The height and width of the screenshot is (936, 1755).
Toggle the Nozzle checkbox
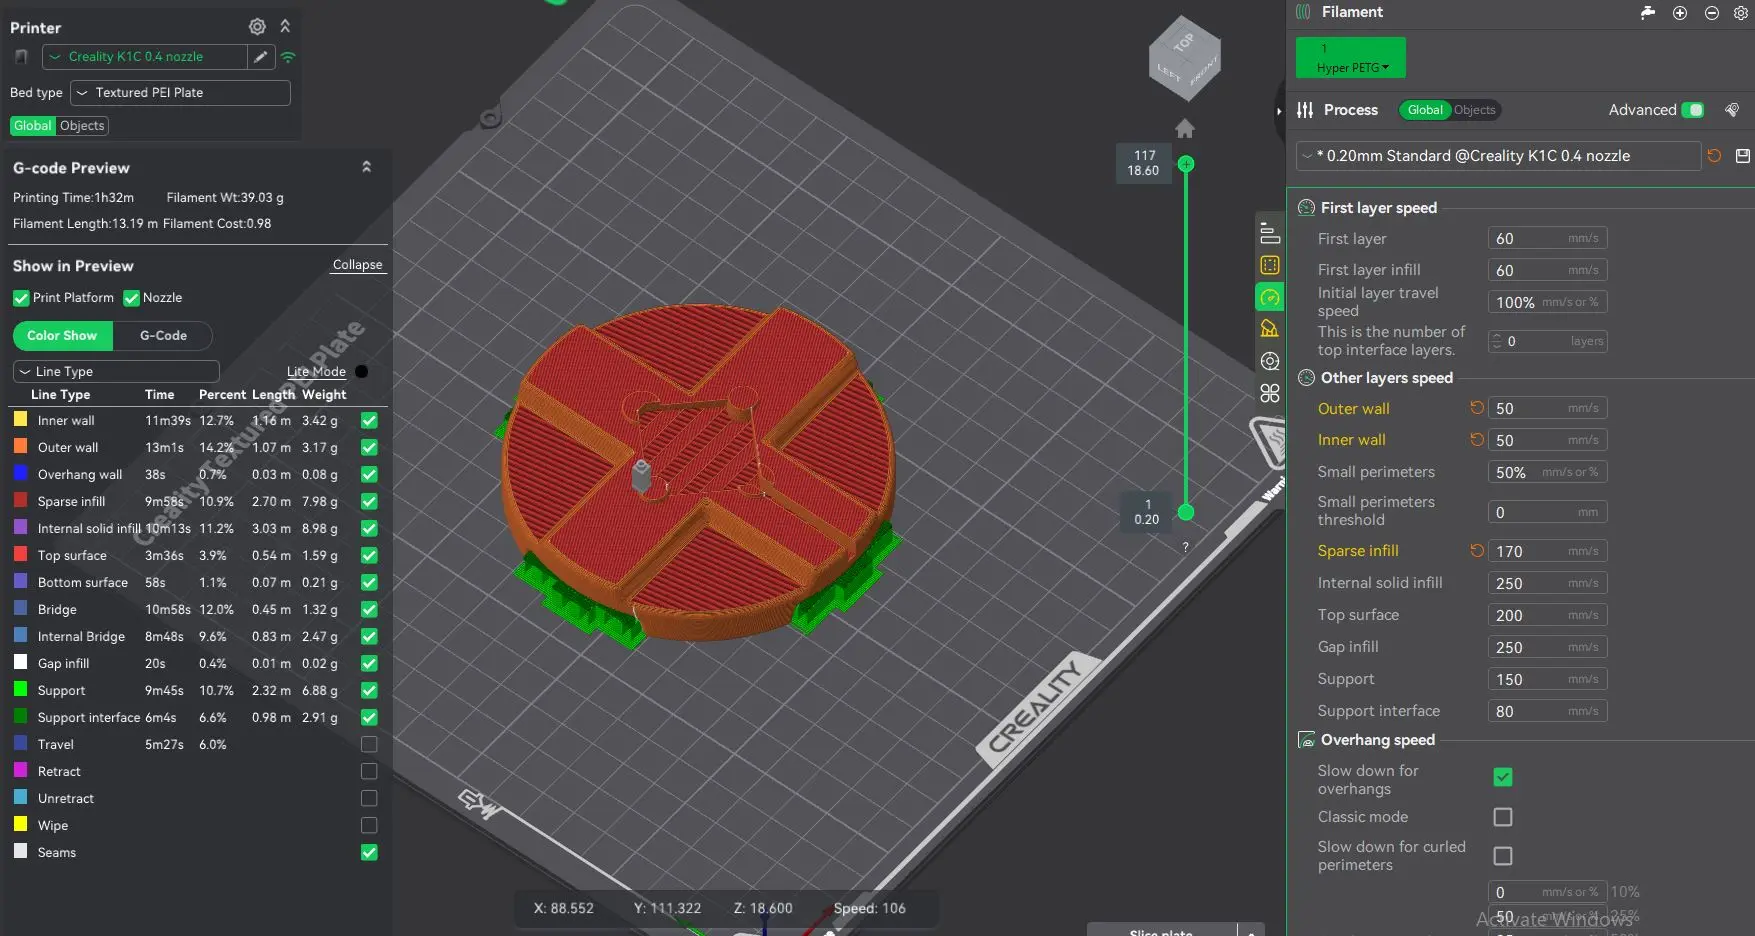pos(131,298)
